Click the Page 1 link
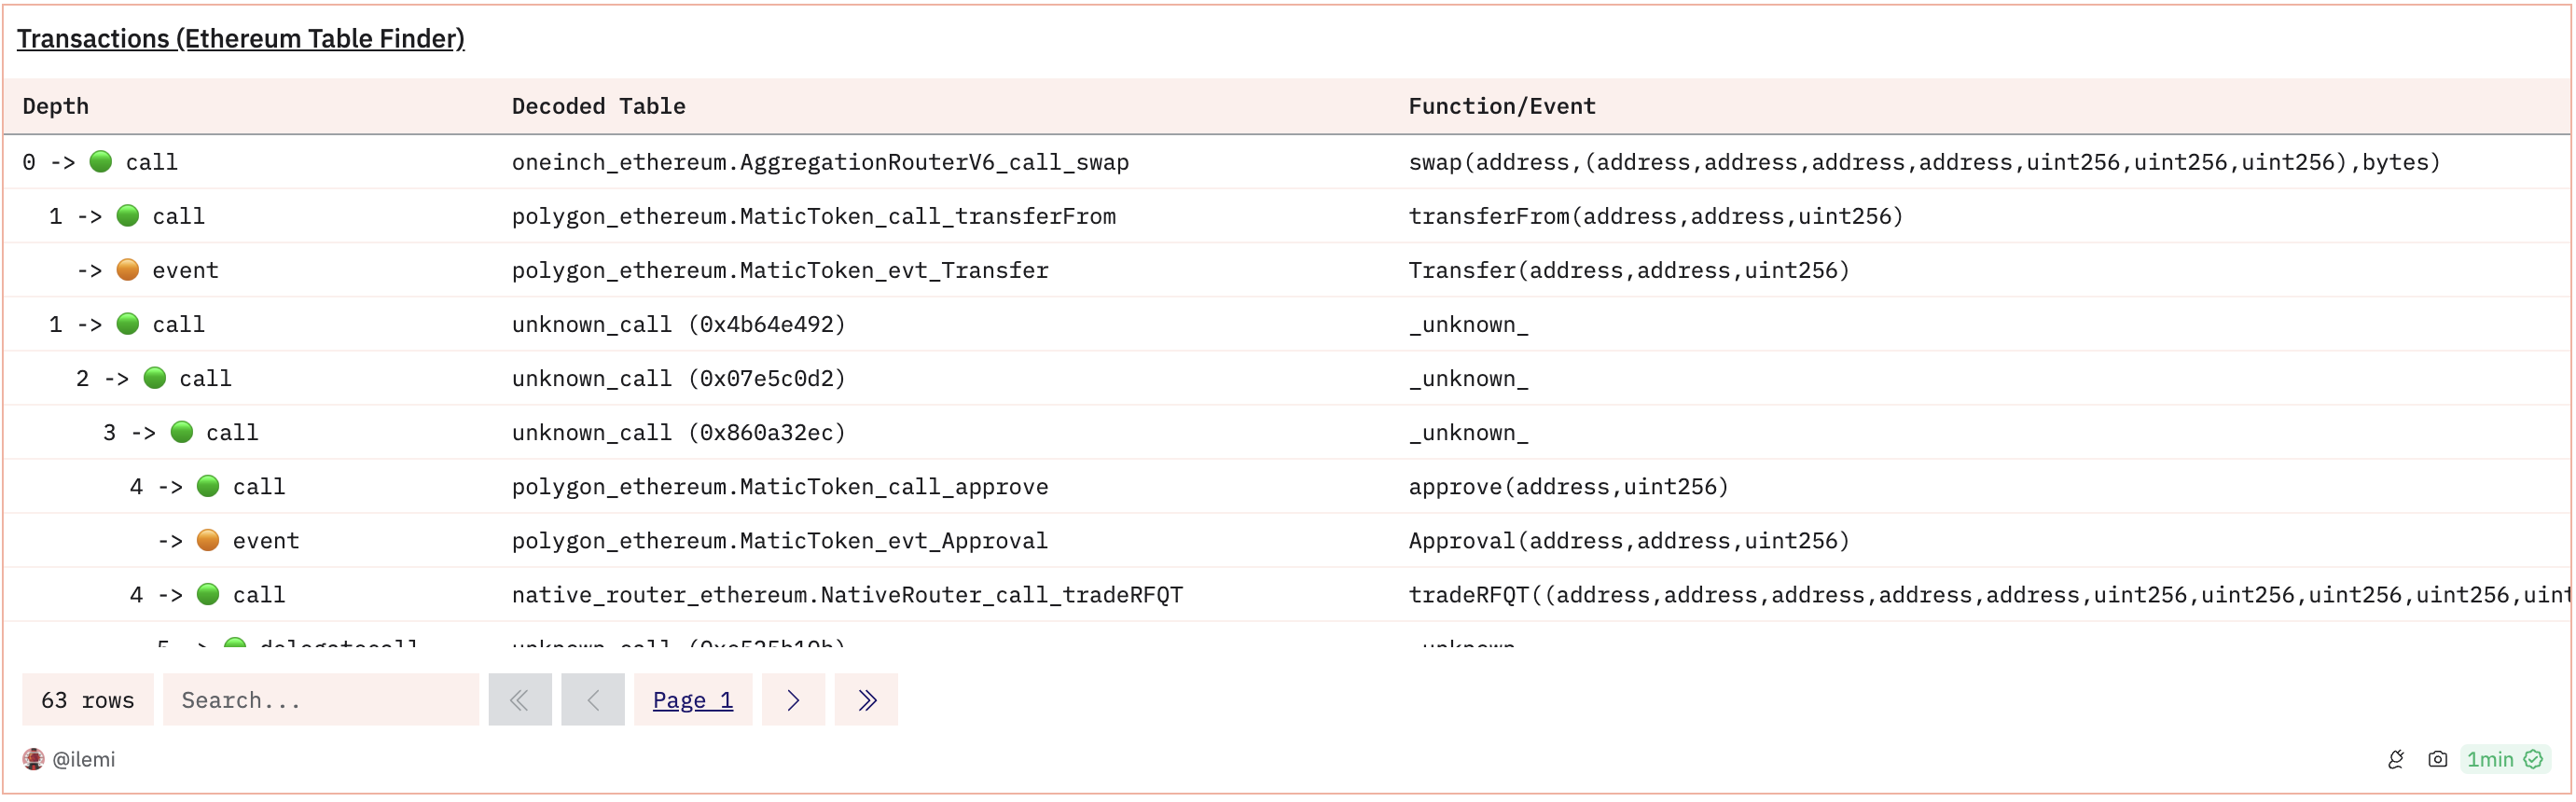 (693, 700)
